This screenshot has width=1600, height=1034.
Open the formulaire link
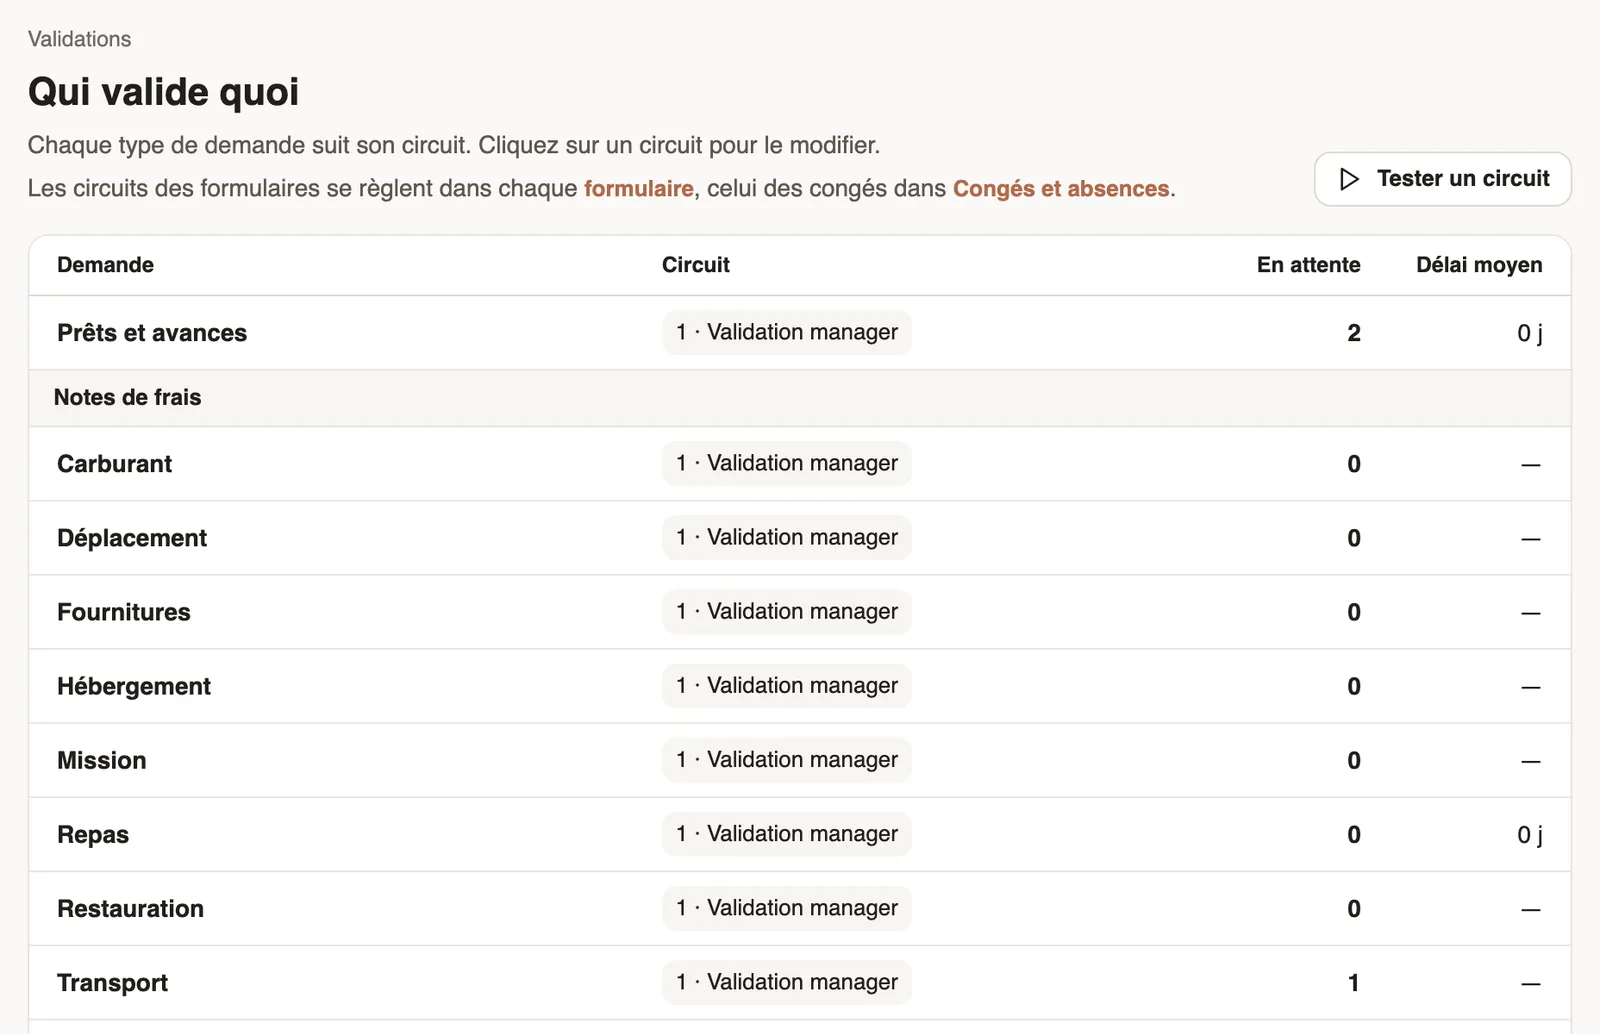pyautogui.click(x=639, y=188)
